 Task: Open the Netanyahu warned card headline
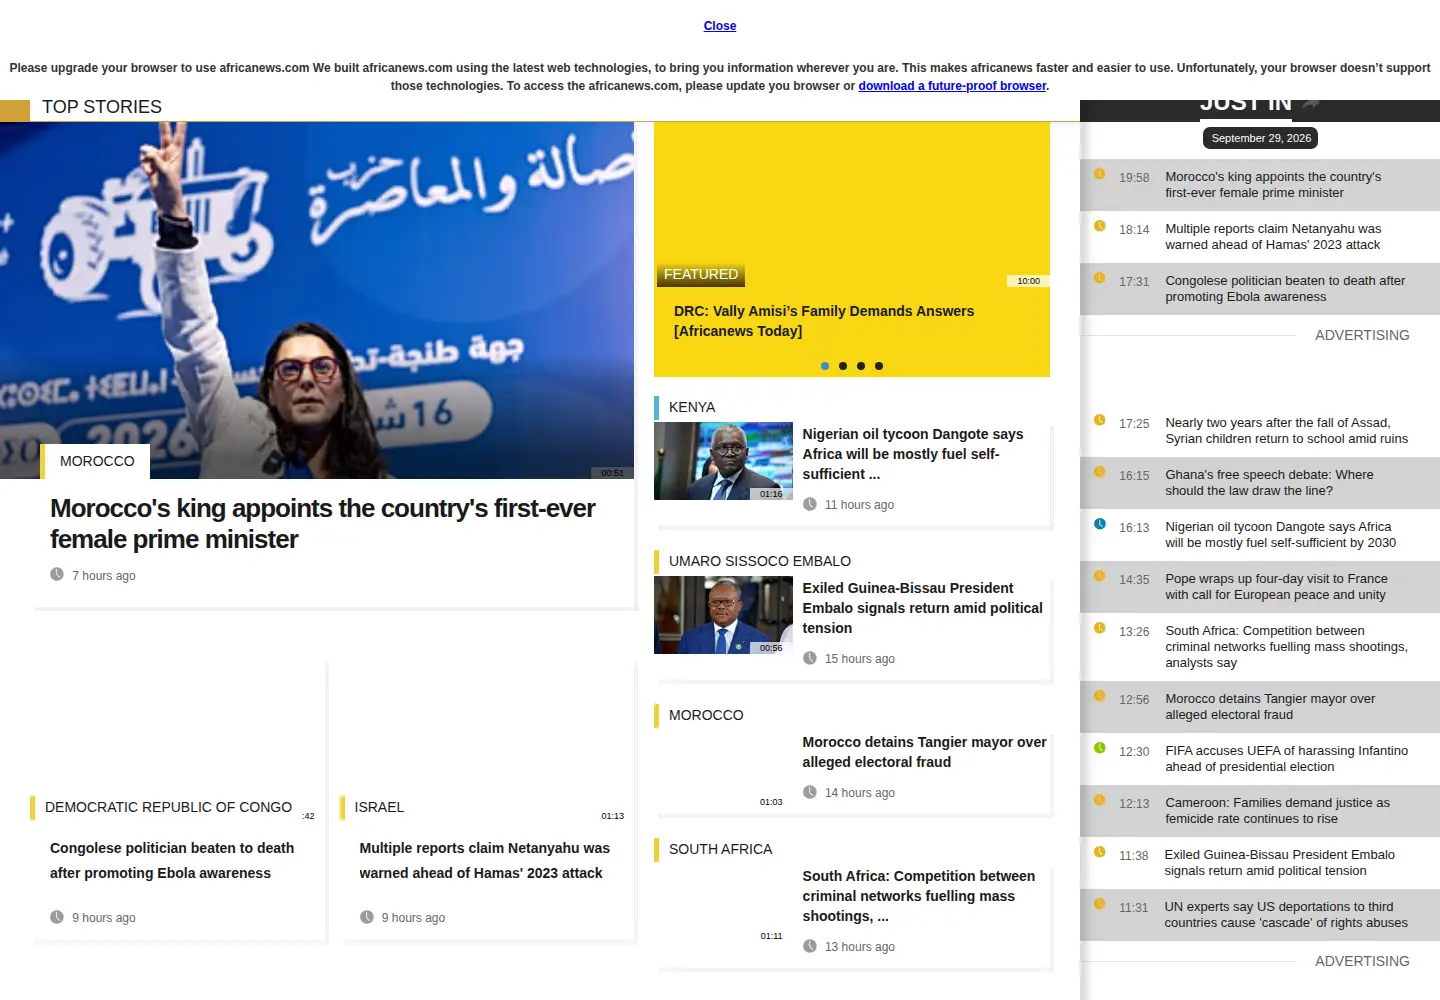pyautogui.click(x=484, y=860)
